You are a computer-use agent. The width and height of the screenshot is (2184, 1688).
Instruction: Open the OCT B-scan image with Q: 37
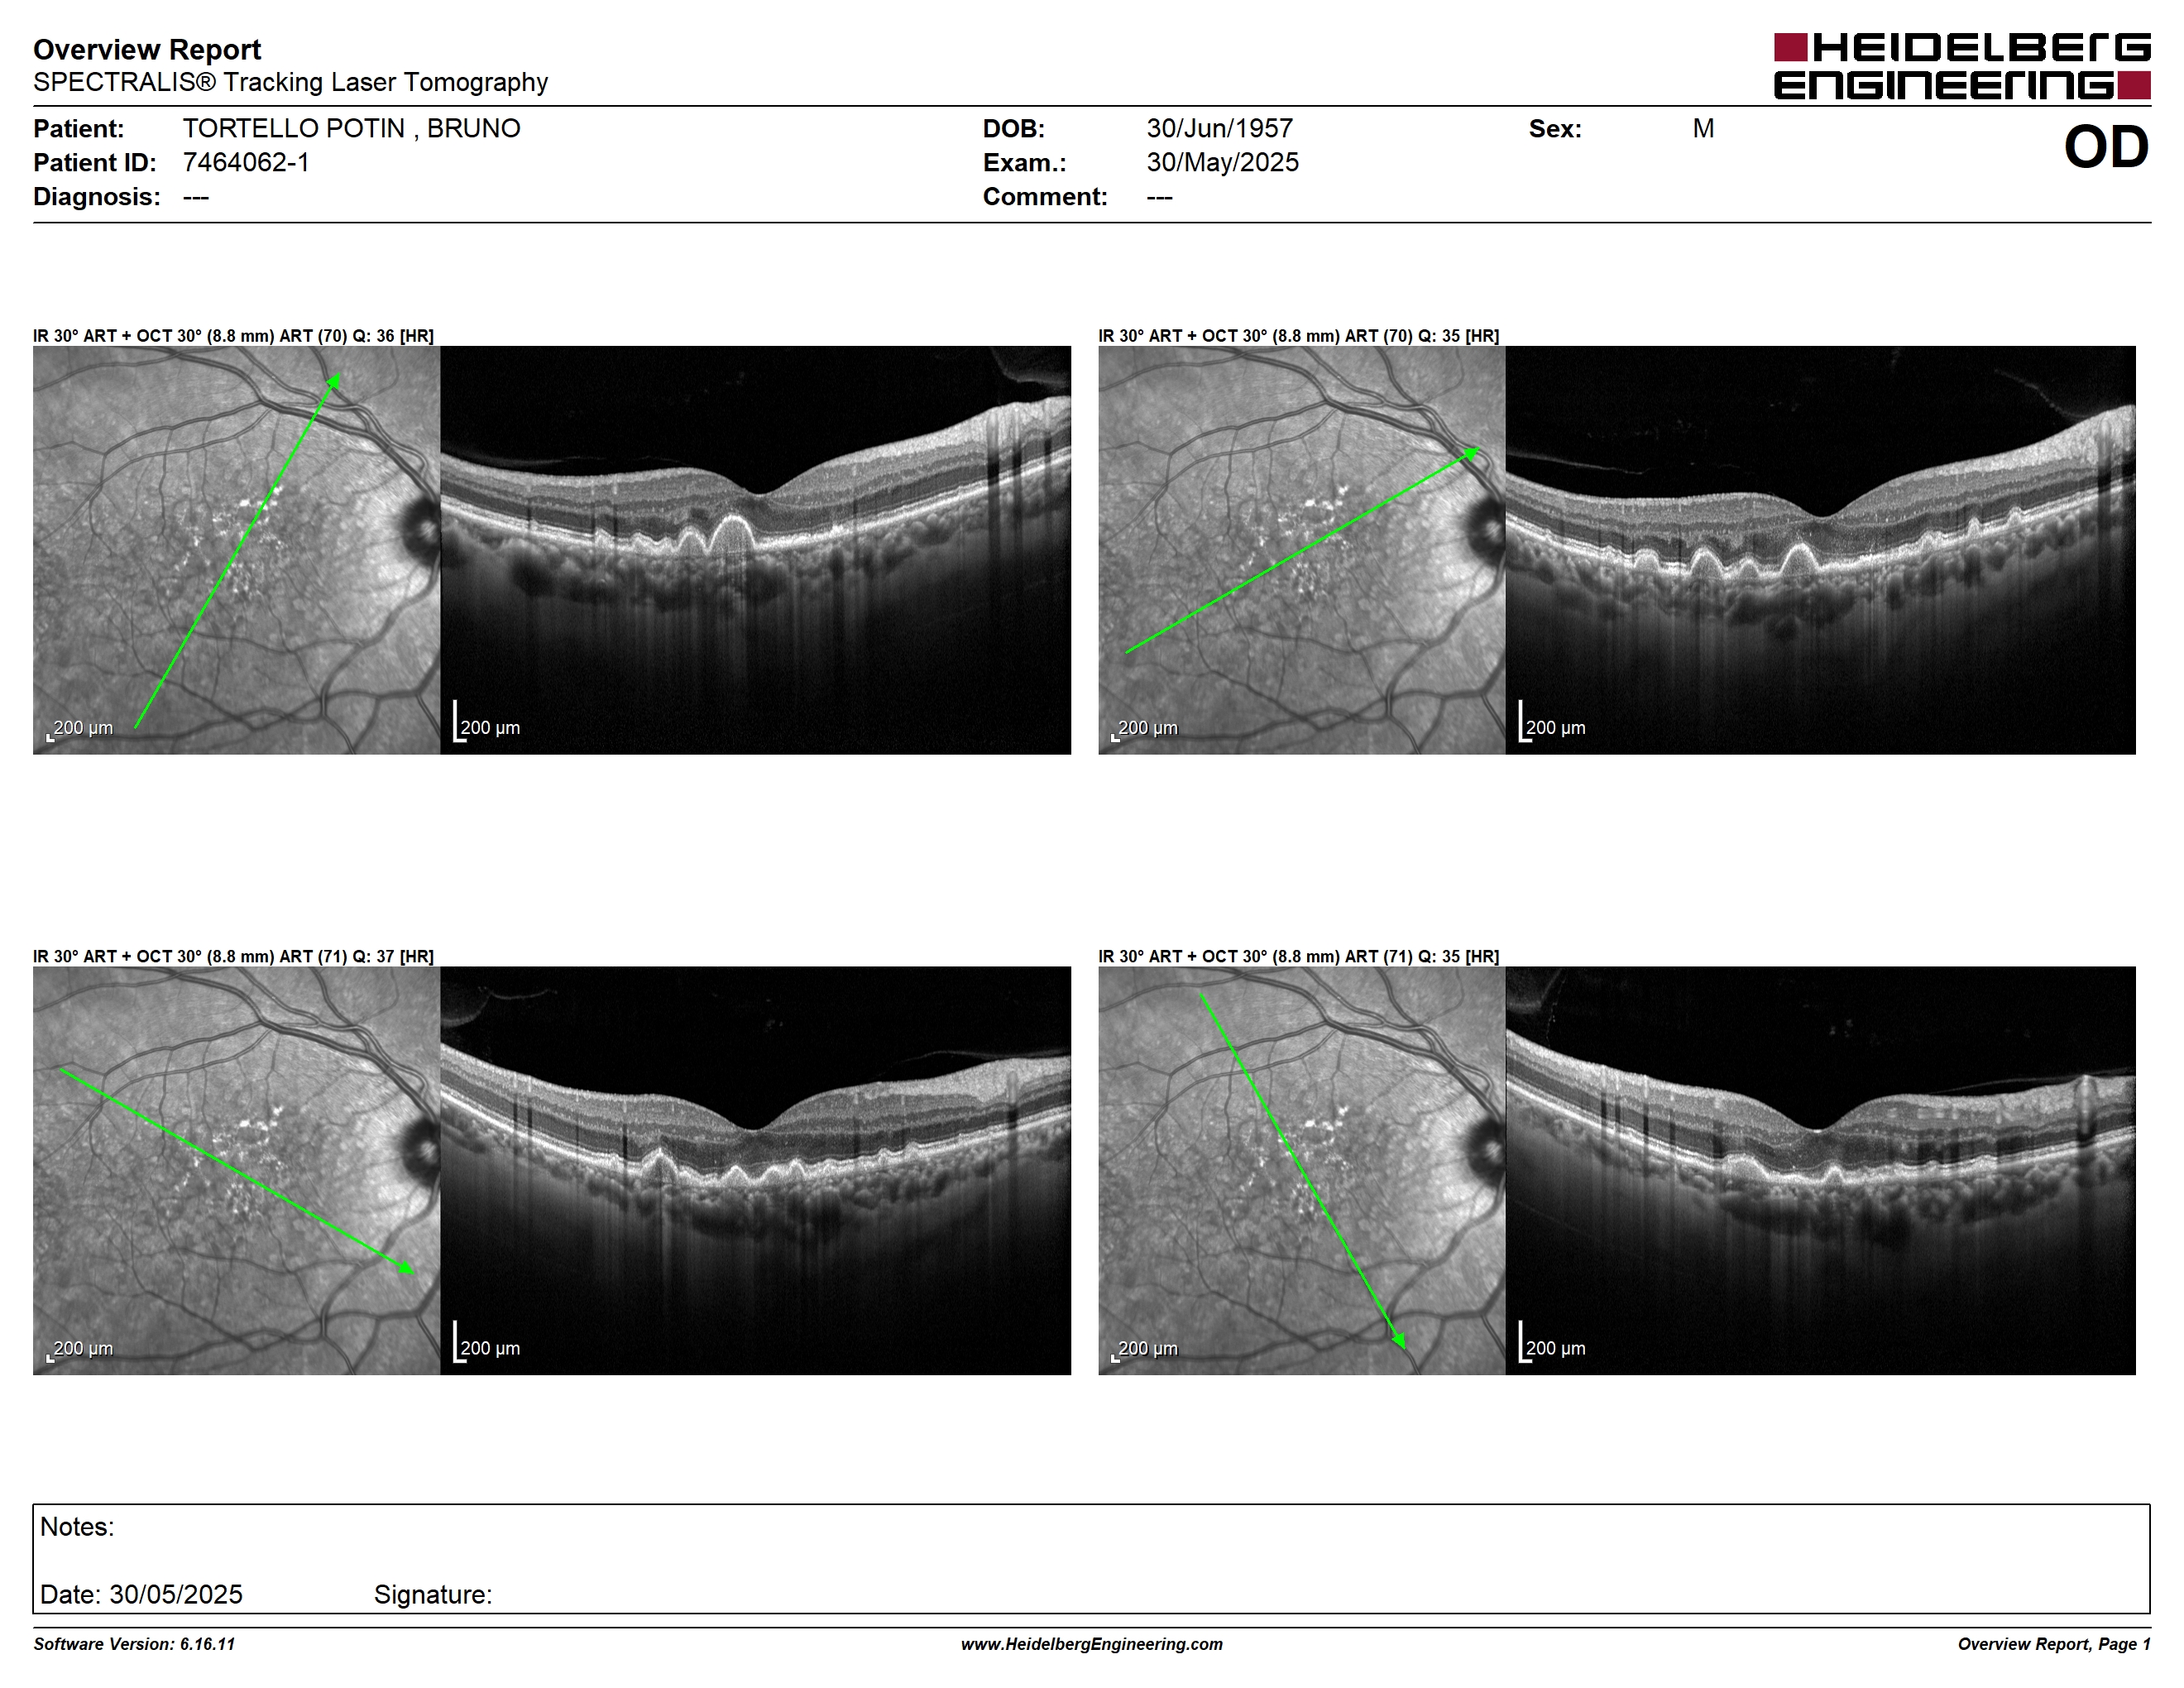pyautogui.click(x=755, y=1170)
